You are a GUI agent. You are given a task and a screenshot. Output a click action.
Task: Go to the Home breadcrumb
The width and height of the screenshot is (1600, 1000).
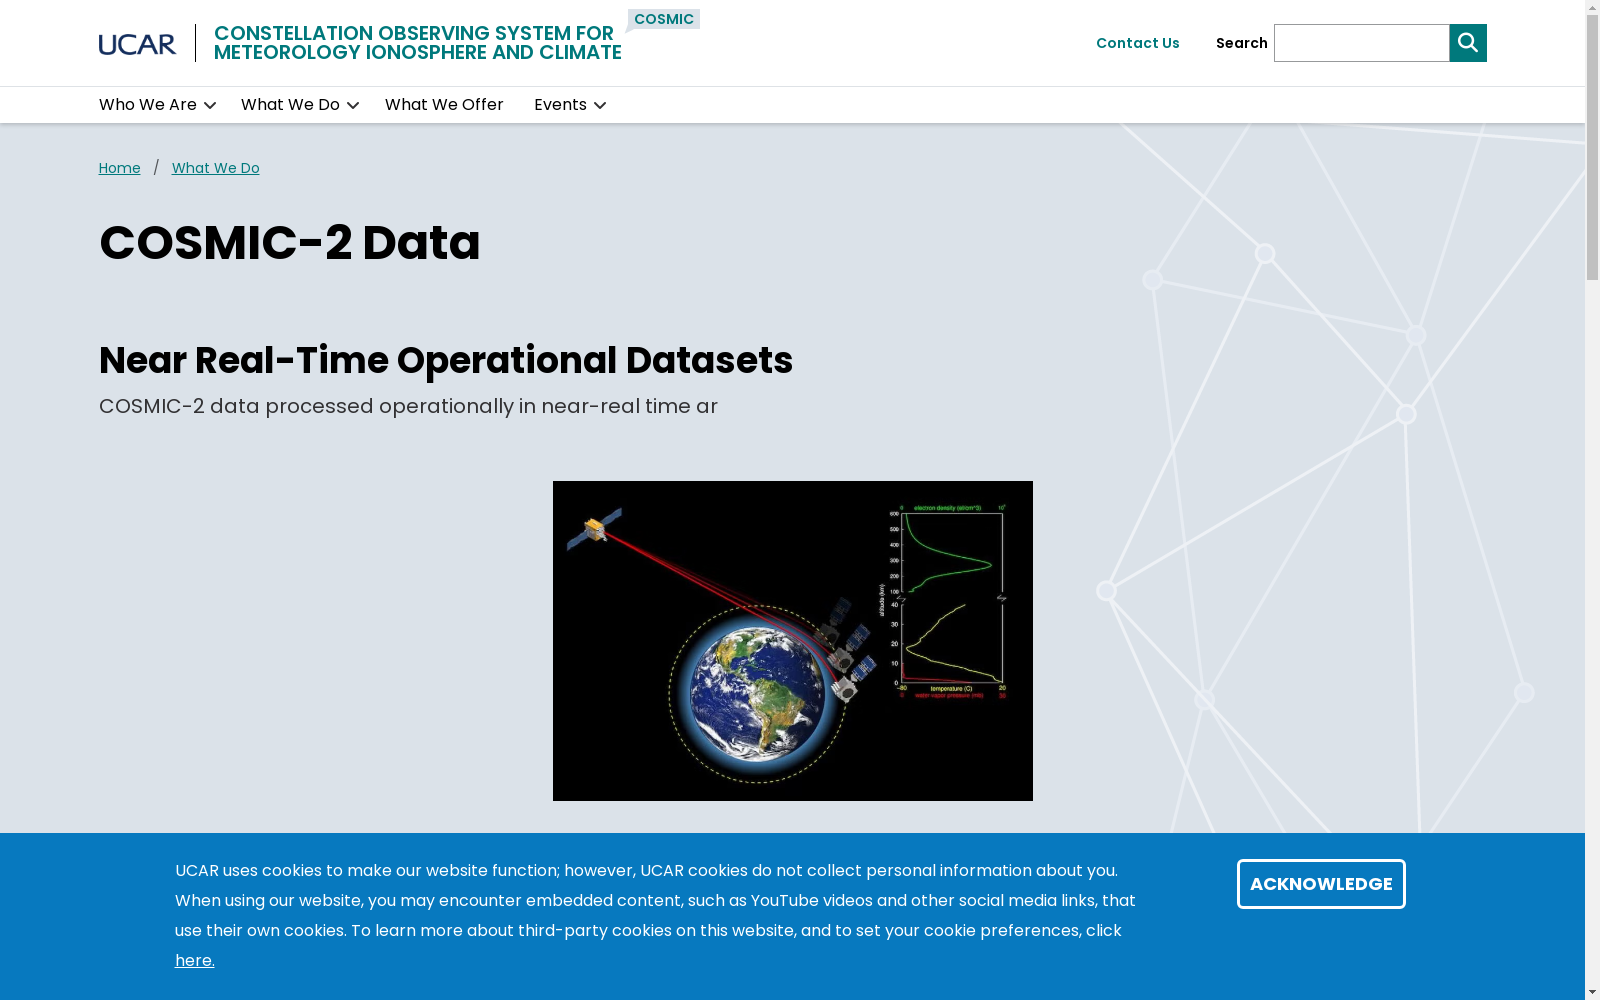coord(120,168)
